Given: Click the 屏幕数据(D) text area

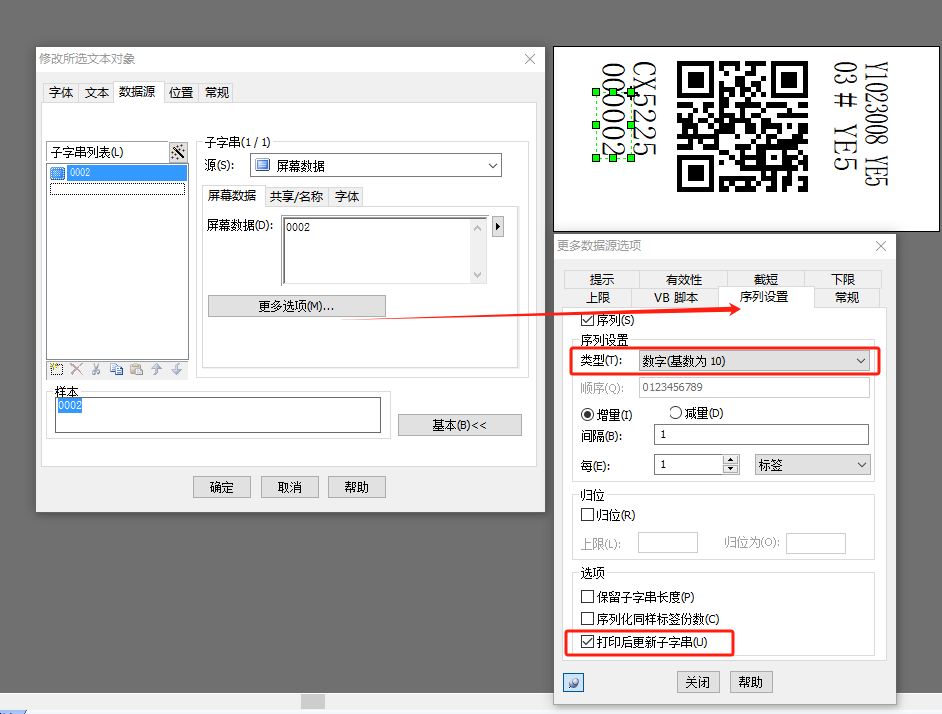Looking at the screenshot, I should pyautogui.click(x=377, y=250).
